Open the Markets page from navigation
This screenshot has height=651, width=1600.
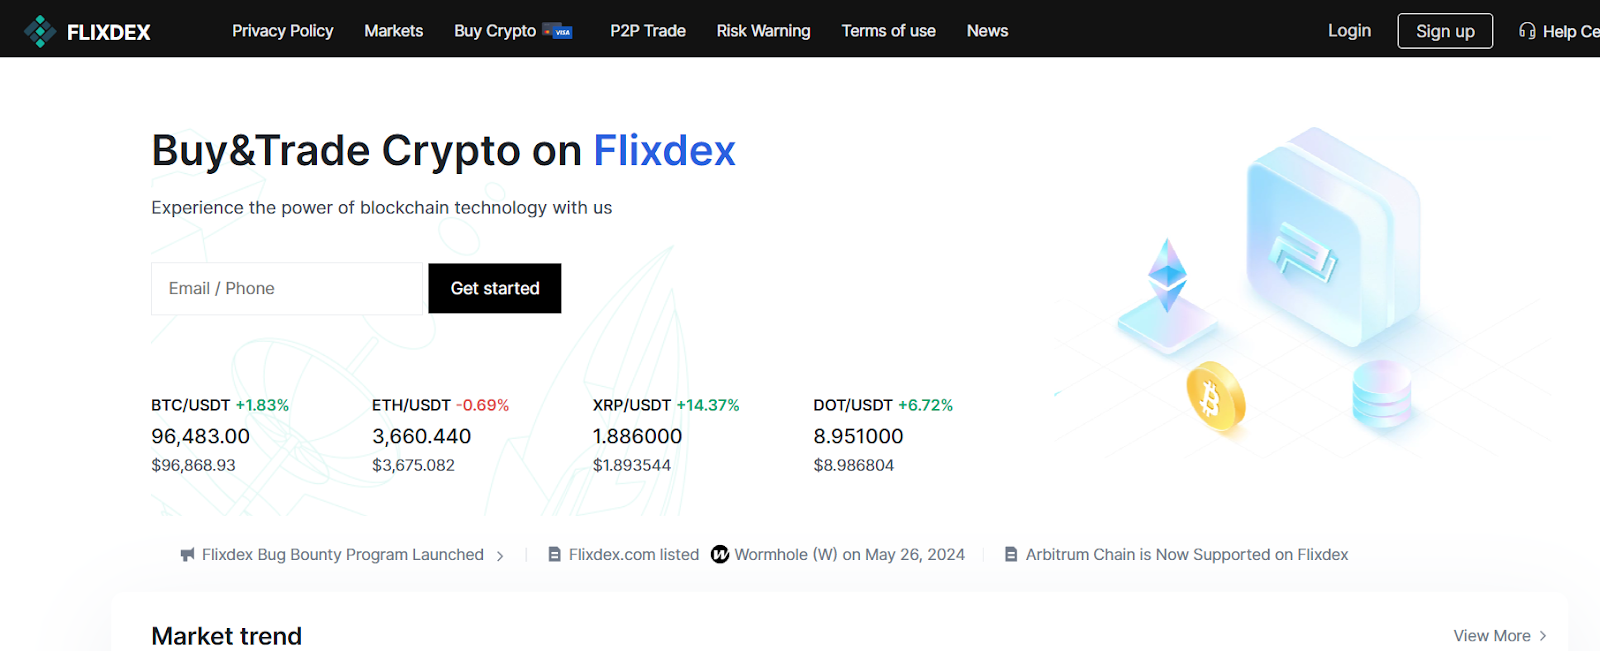tap(393, 31)
